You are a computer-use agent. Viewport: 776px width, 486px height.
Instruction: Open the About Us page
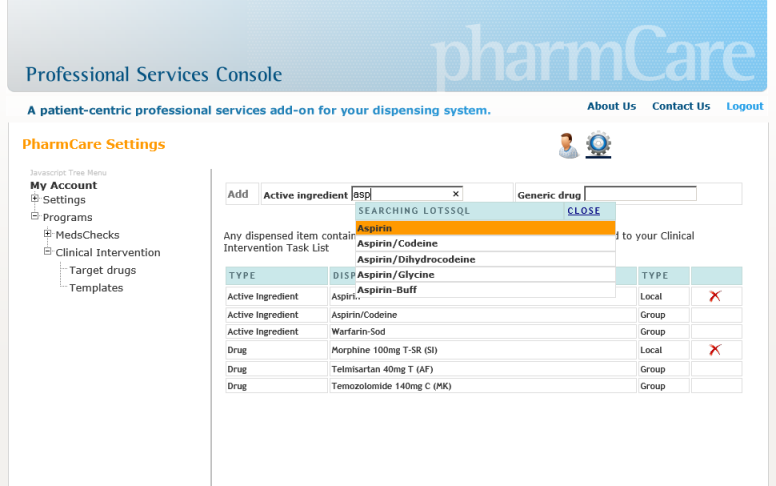click(611, 106)
